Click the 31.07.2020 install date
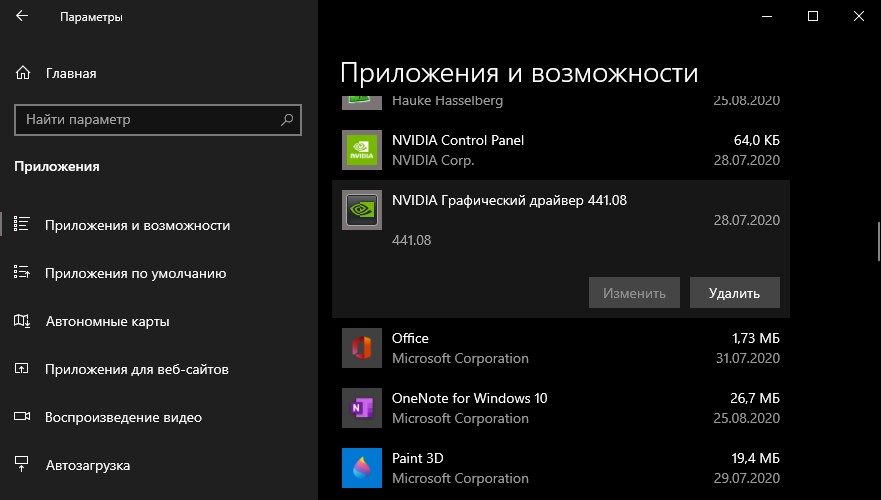The width and height of the screenshot is (881, 500). click(747, 358)
